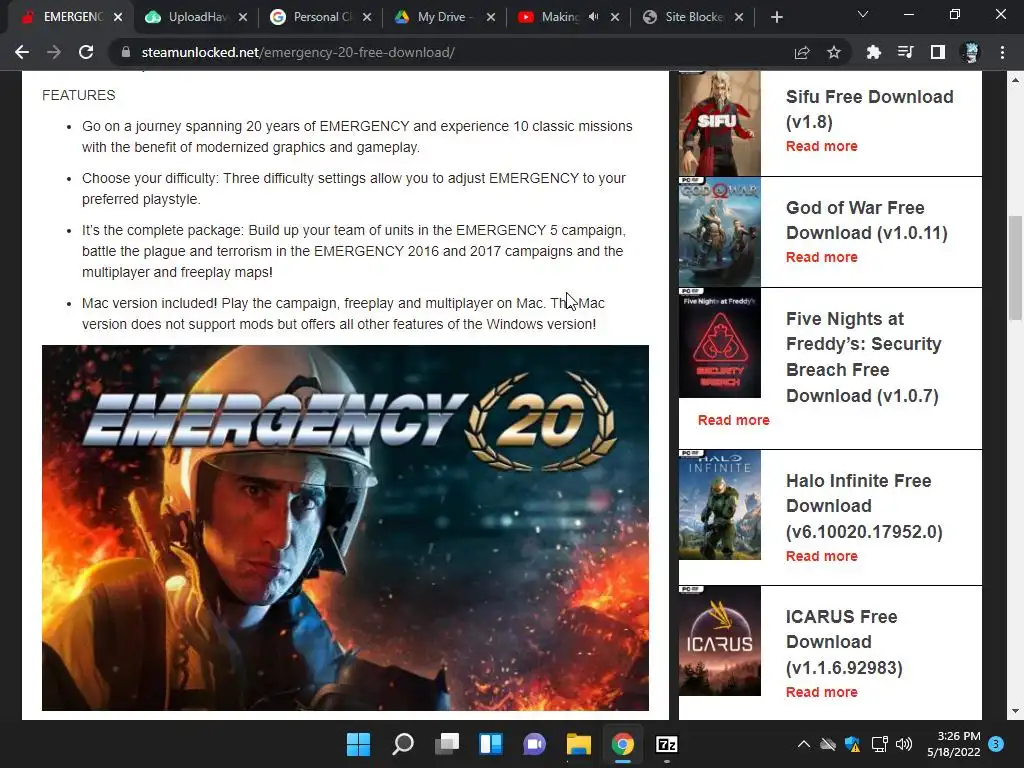This screenshot has height=768, width=1024.
Task: Open ICARUS Free Download link
Action: click(844, 642)
